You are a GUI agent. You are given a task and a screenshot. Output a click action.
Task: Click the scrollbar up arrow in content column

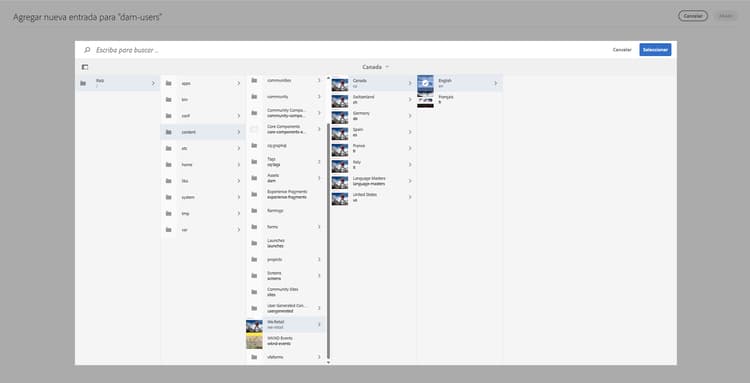pos(328,77)
